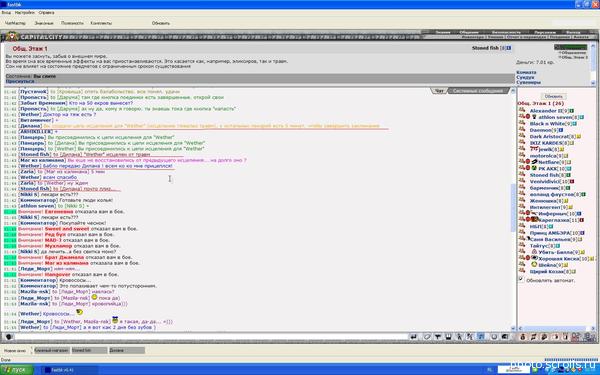Open the Настройки menu
This screenshot has height=375, width=600.
point(25,13)
